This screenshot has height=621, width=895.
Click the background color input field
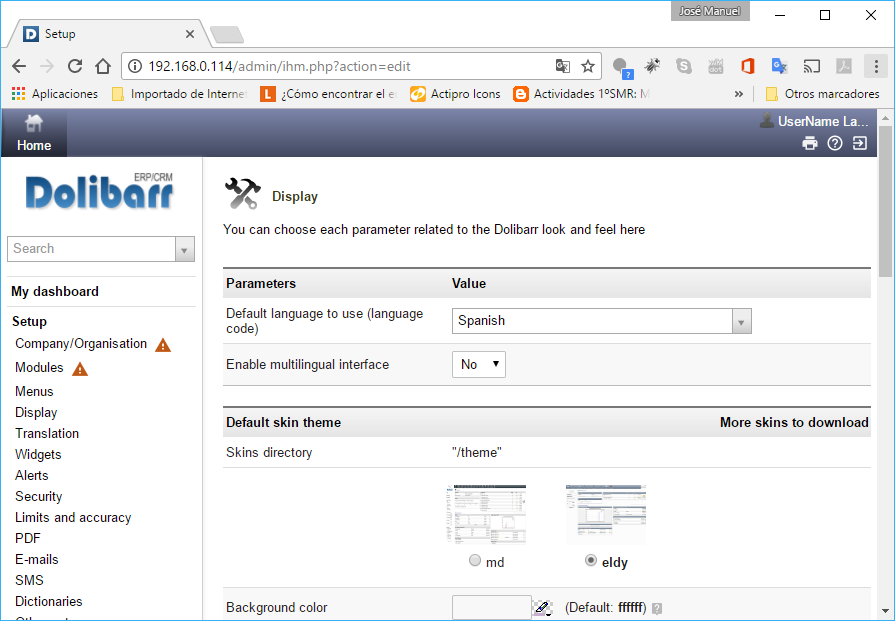491,607
